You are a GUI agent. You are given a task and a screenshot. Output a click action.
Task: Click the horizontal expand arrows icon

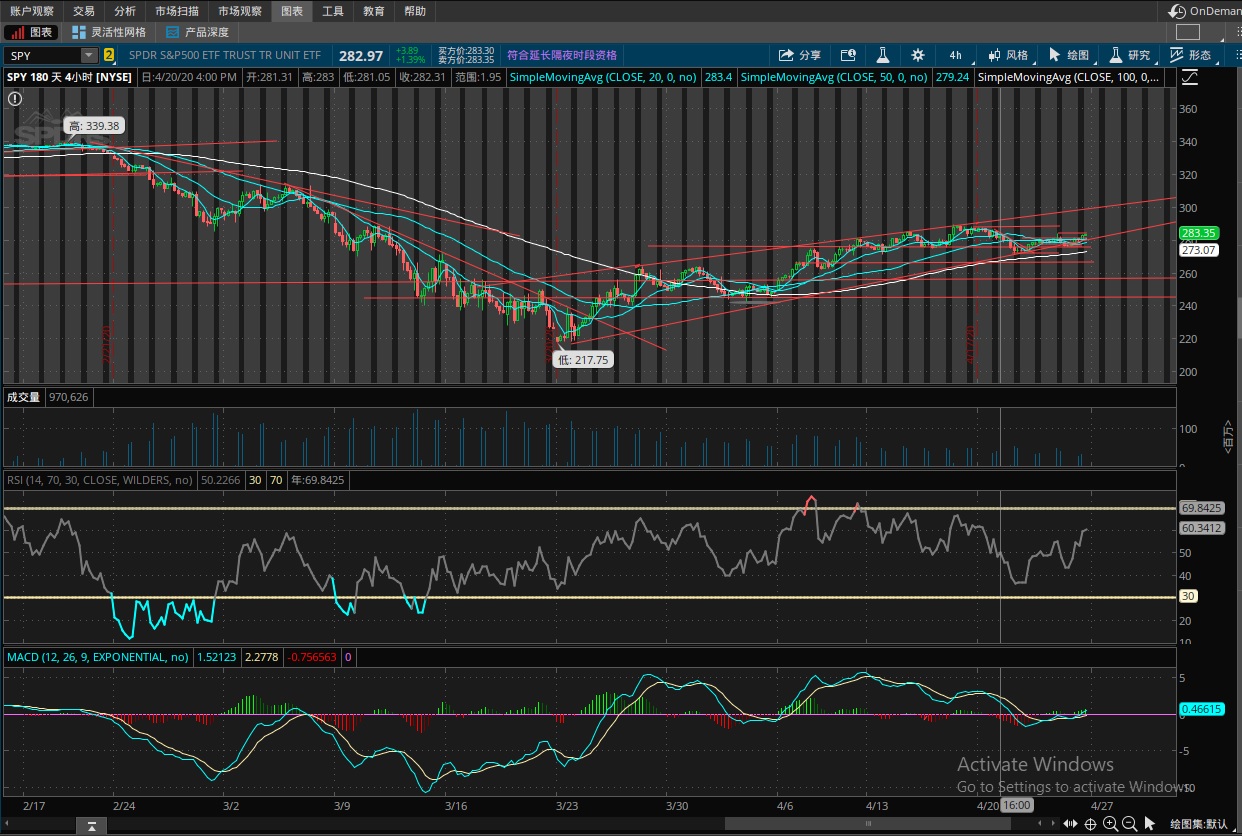pyautogui.click(x=1071, y=825)
